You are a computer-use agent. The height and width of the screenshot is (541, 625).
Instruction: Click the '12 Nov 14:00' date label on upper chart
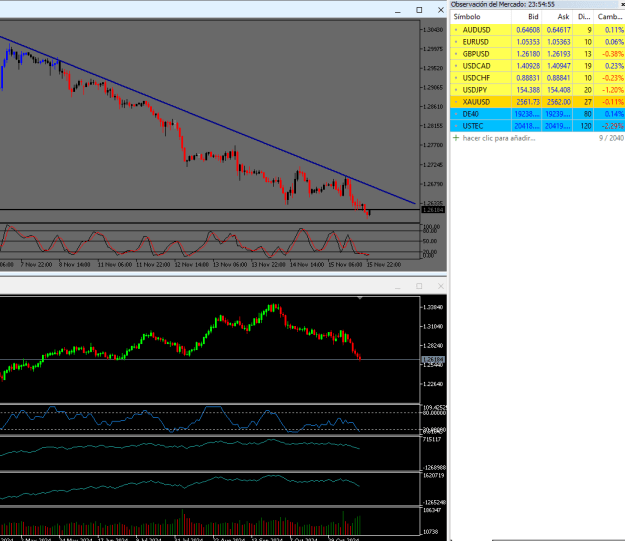(192, 264)
